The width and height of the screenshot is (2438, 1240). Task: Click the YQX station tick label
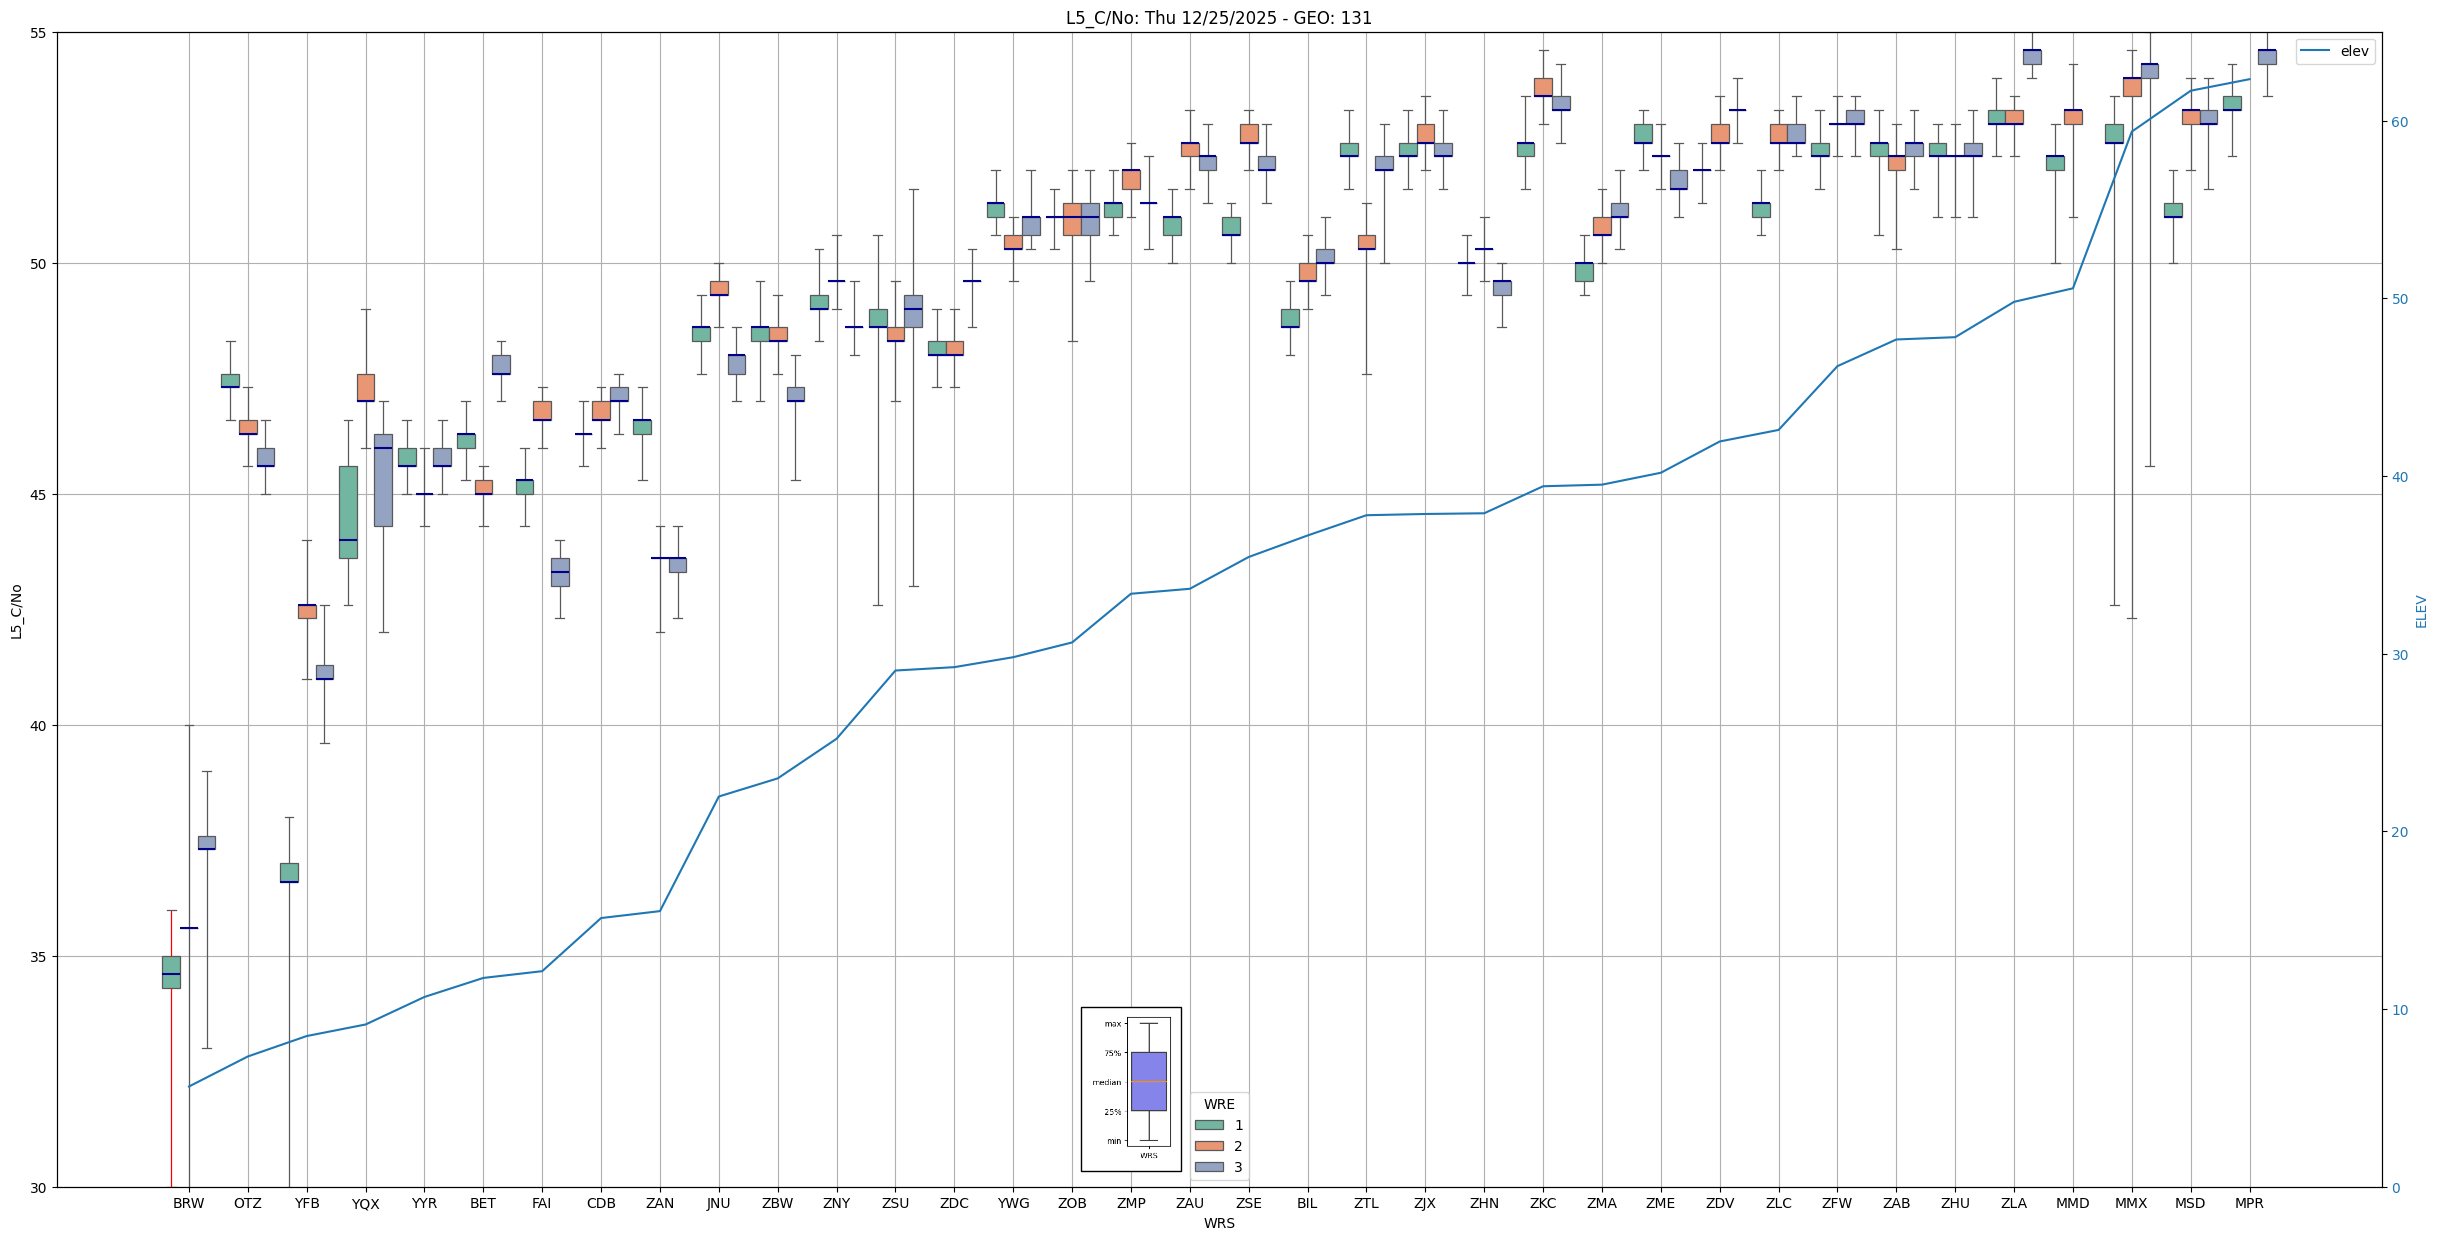[x=365, y=1204]
